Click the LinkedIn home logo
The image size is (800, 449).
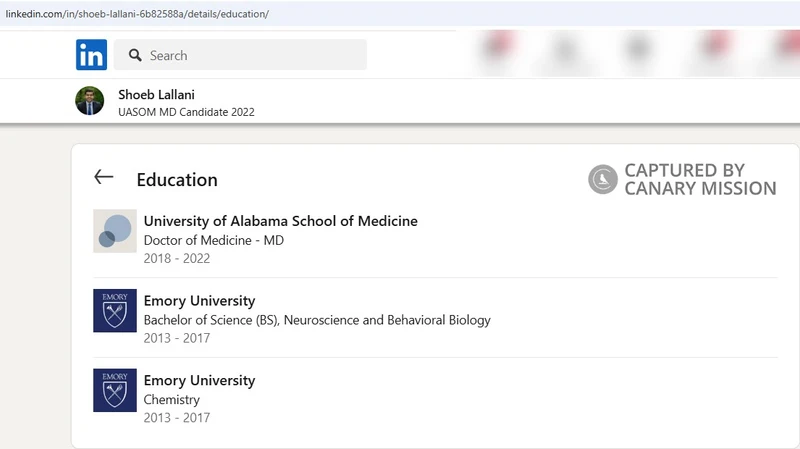91,55
